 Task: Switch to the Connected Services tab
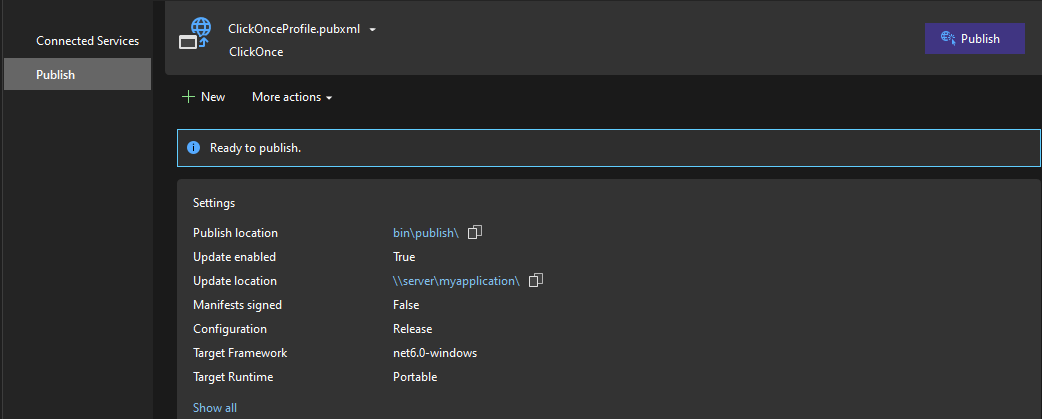click(87, 41)
